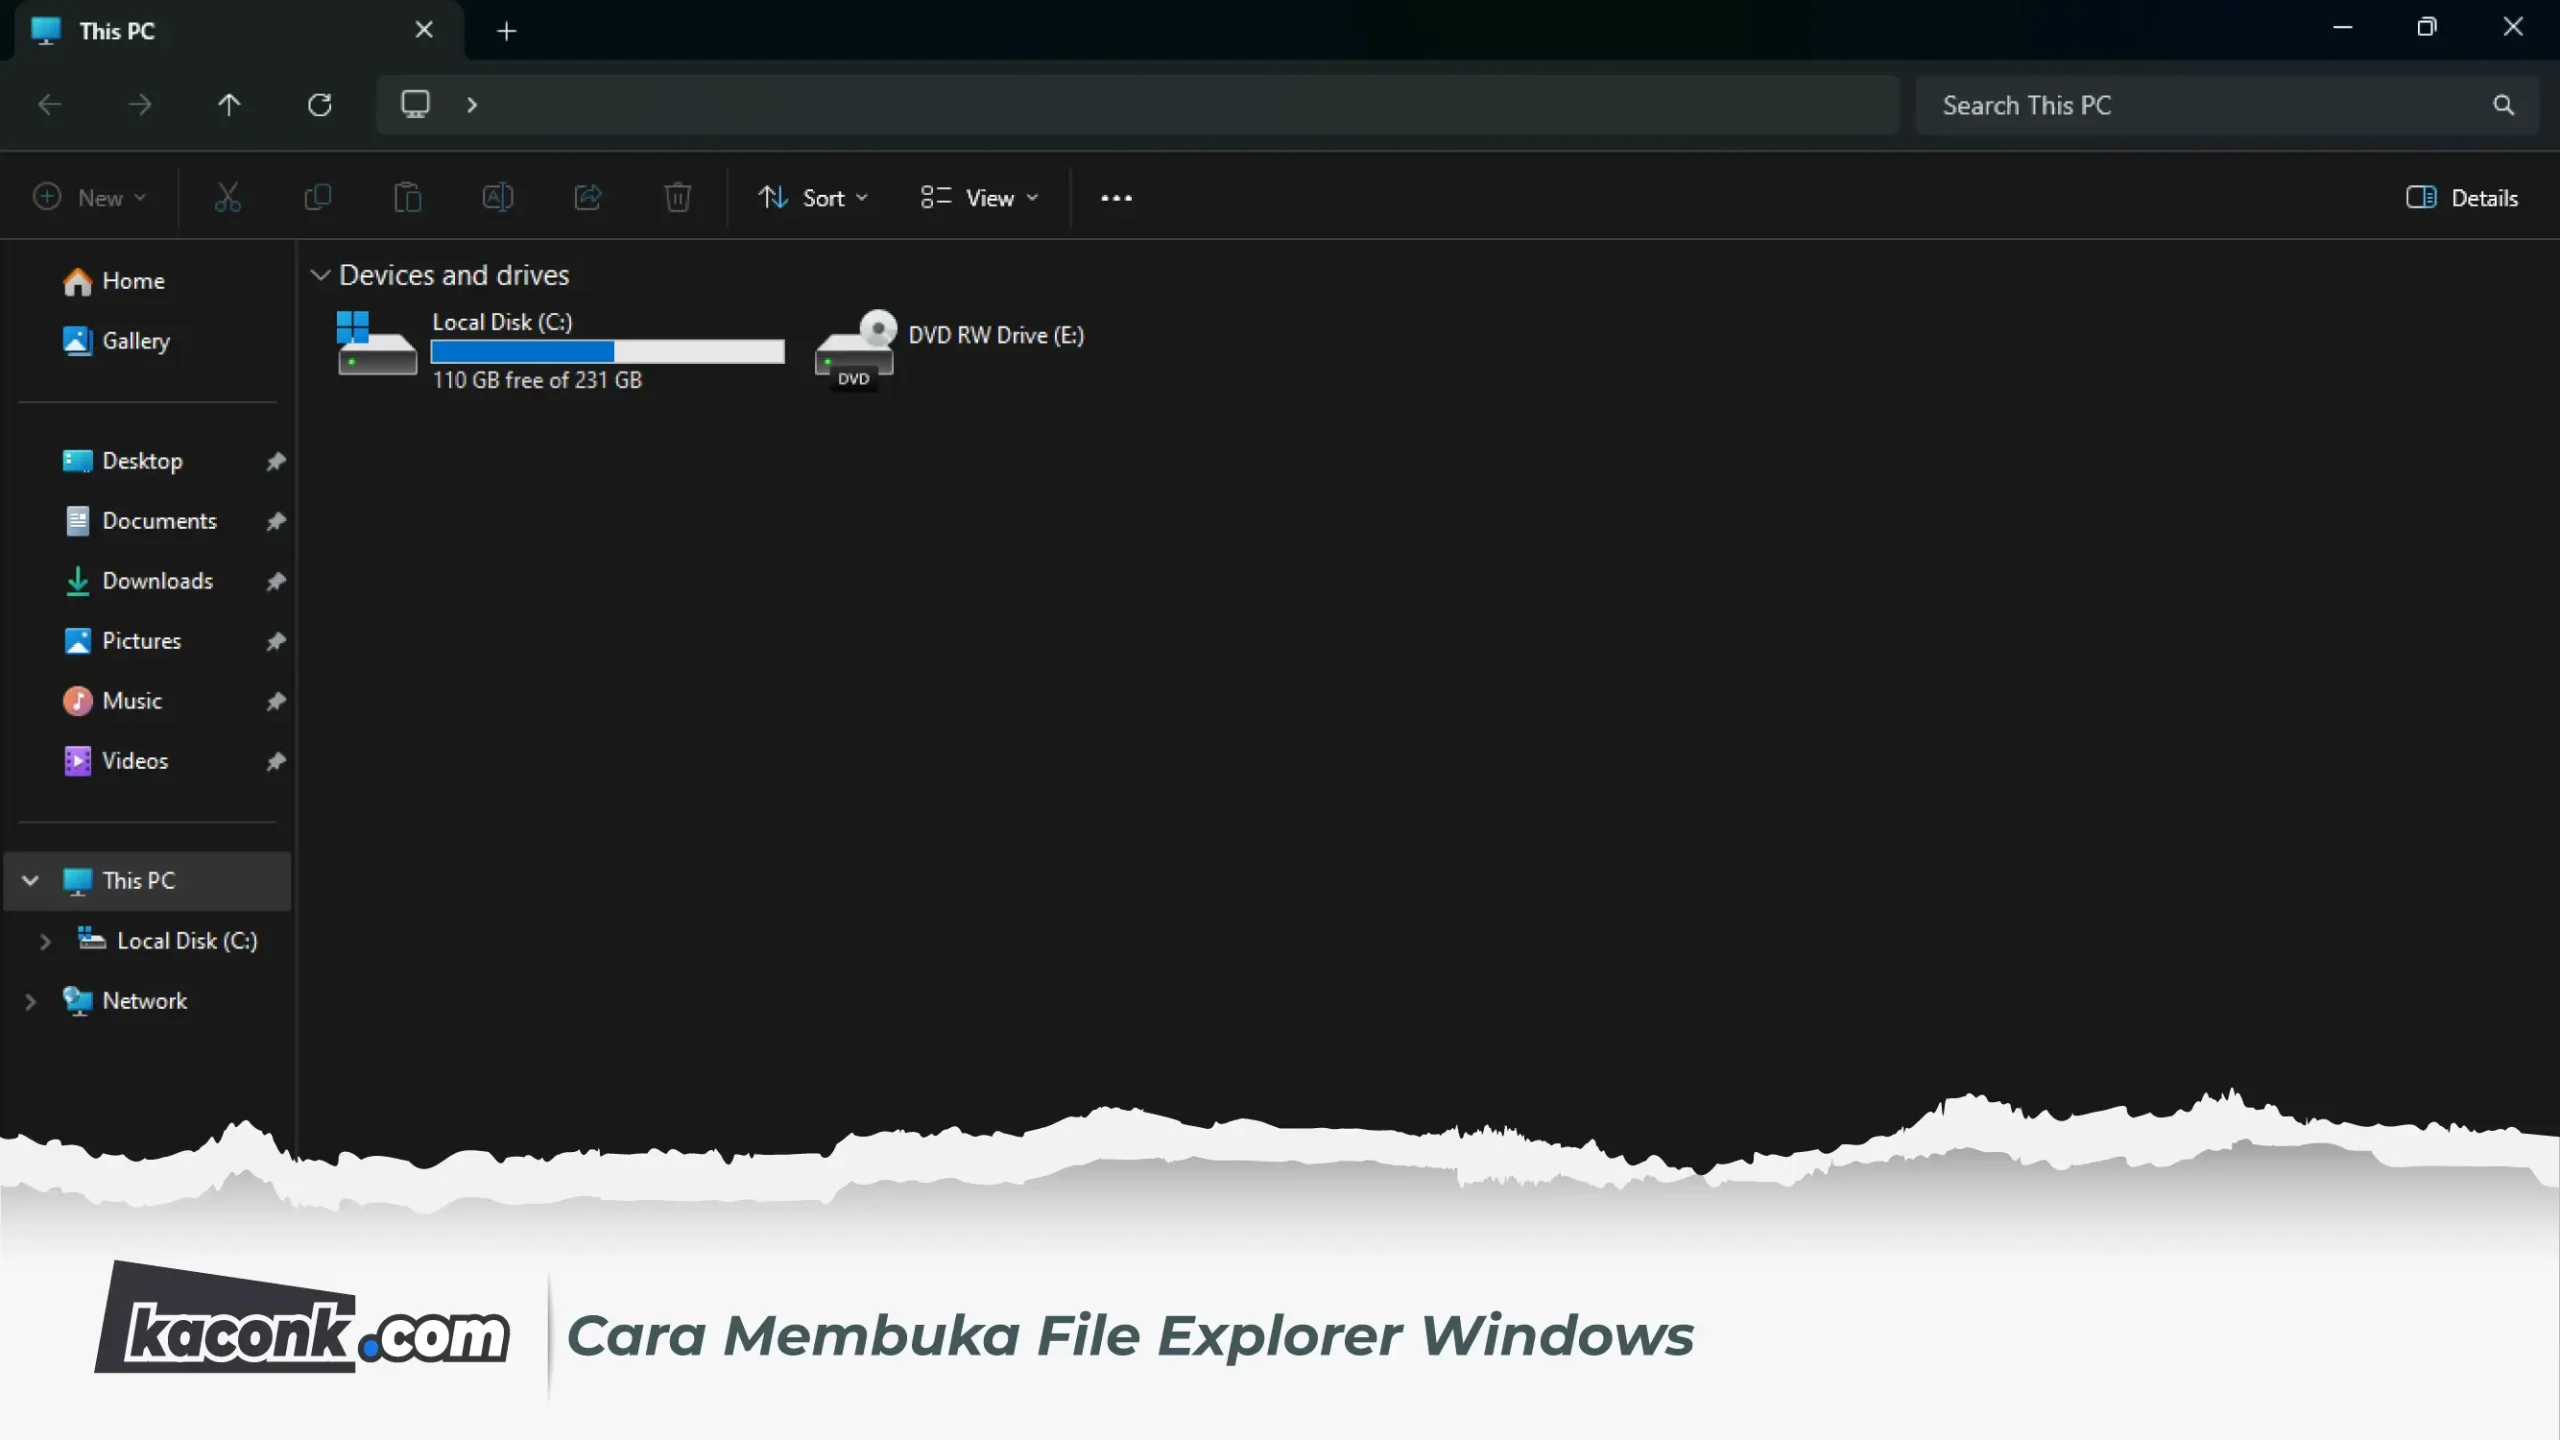Click the pin icon beside Documents
2560x1440 pixels.
point(276,521)
